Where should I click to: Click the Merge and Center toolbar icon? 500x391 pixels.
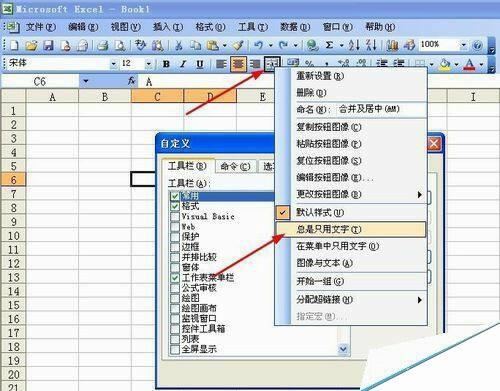(x=273, y=64)
